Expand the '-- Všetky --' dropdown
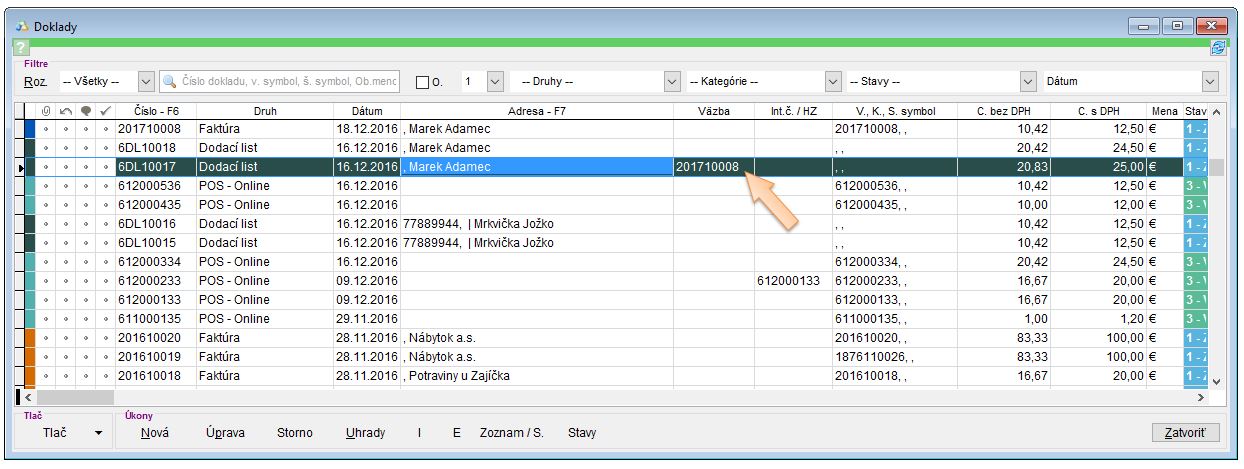The width and height of the screenshot is (1244, 469). [146, 82]
